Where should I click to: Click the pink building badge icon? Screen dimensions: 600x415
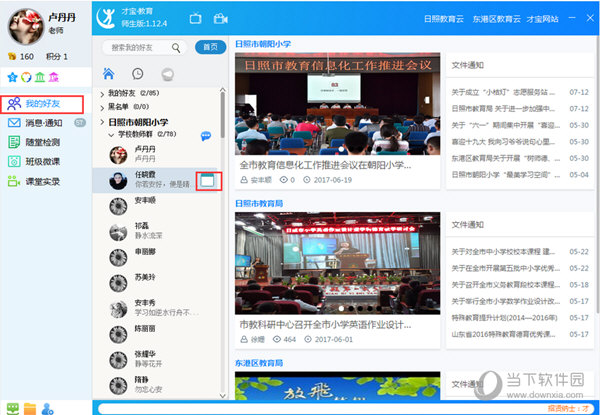tap(54, 78)
